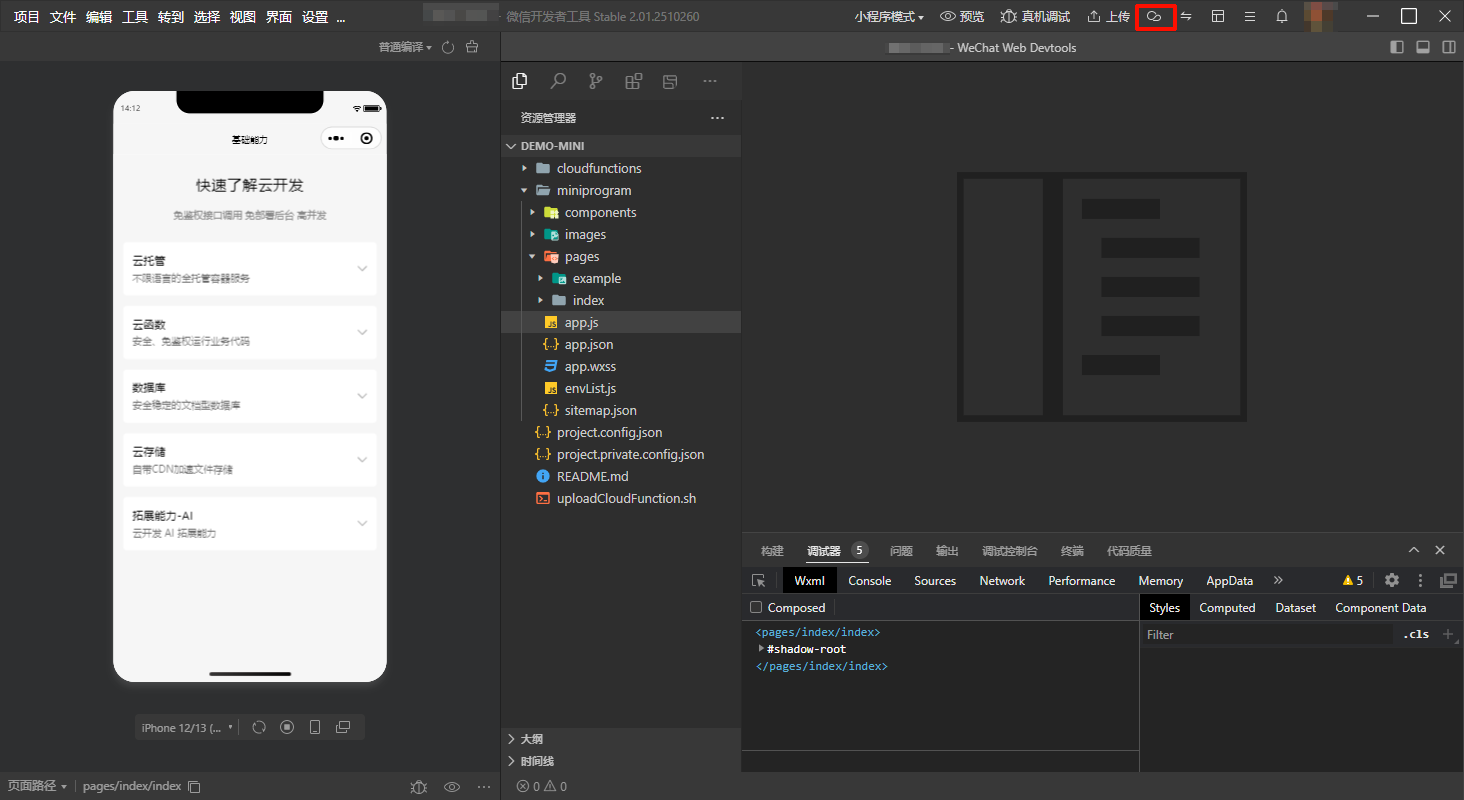This screenshot has width=1464, height=800.
Task: Click the 上传 upload button
Action: 1108,17
